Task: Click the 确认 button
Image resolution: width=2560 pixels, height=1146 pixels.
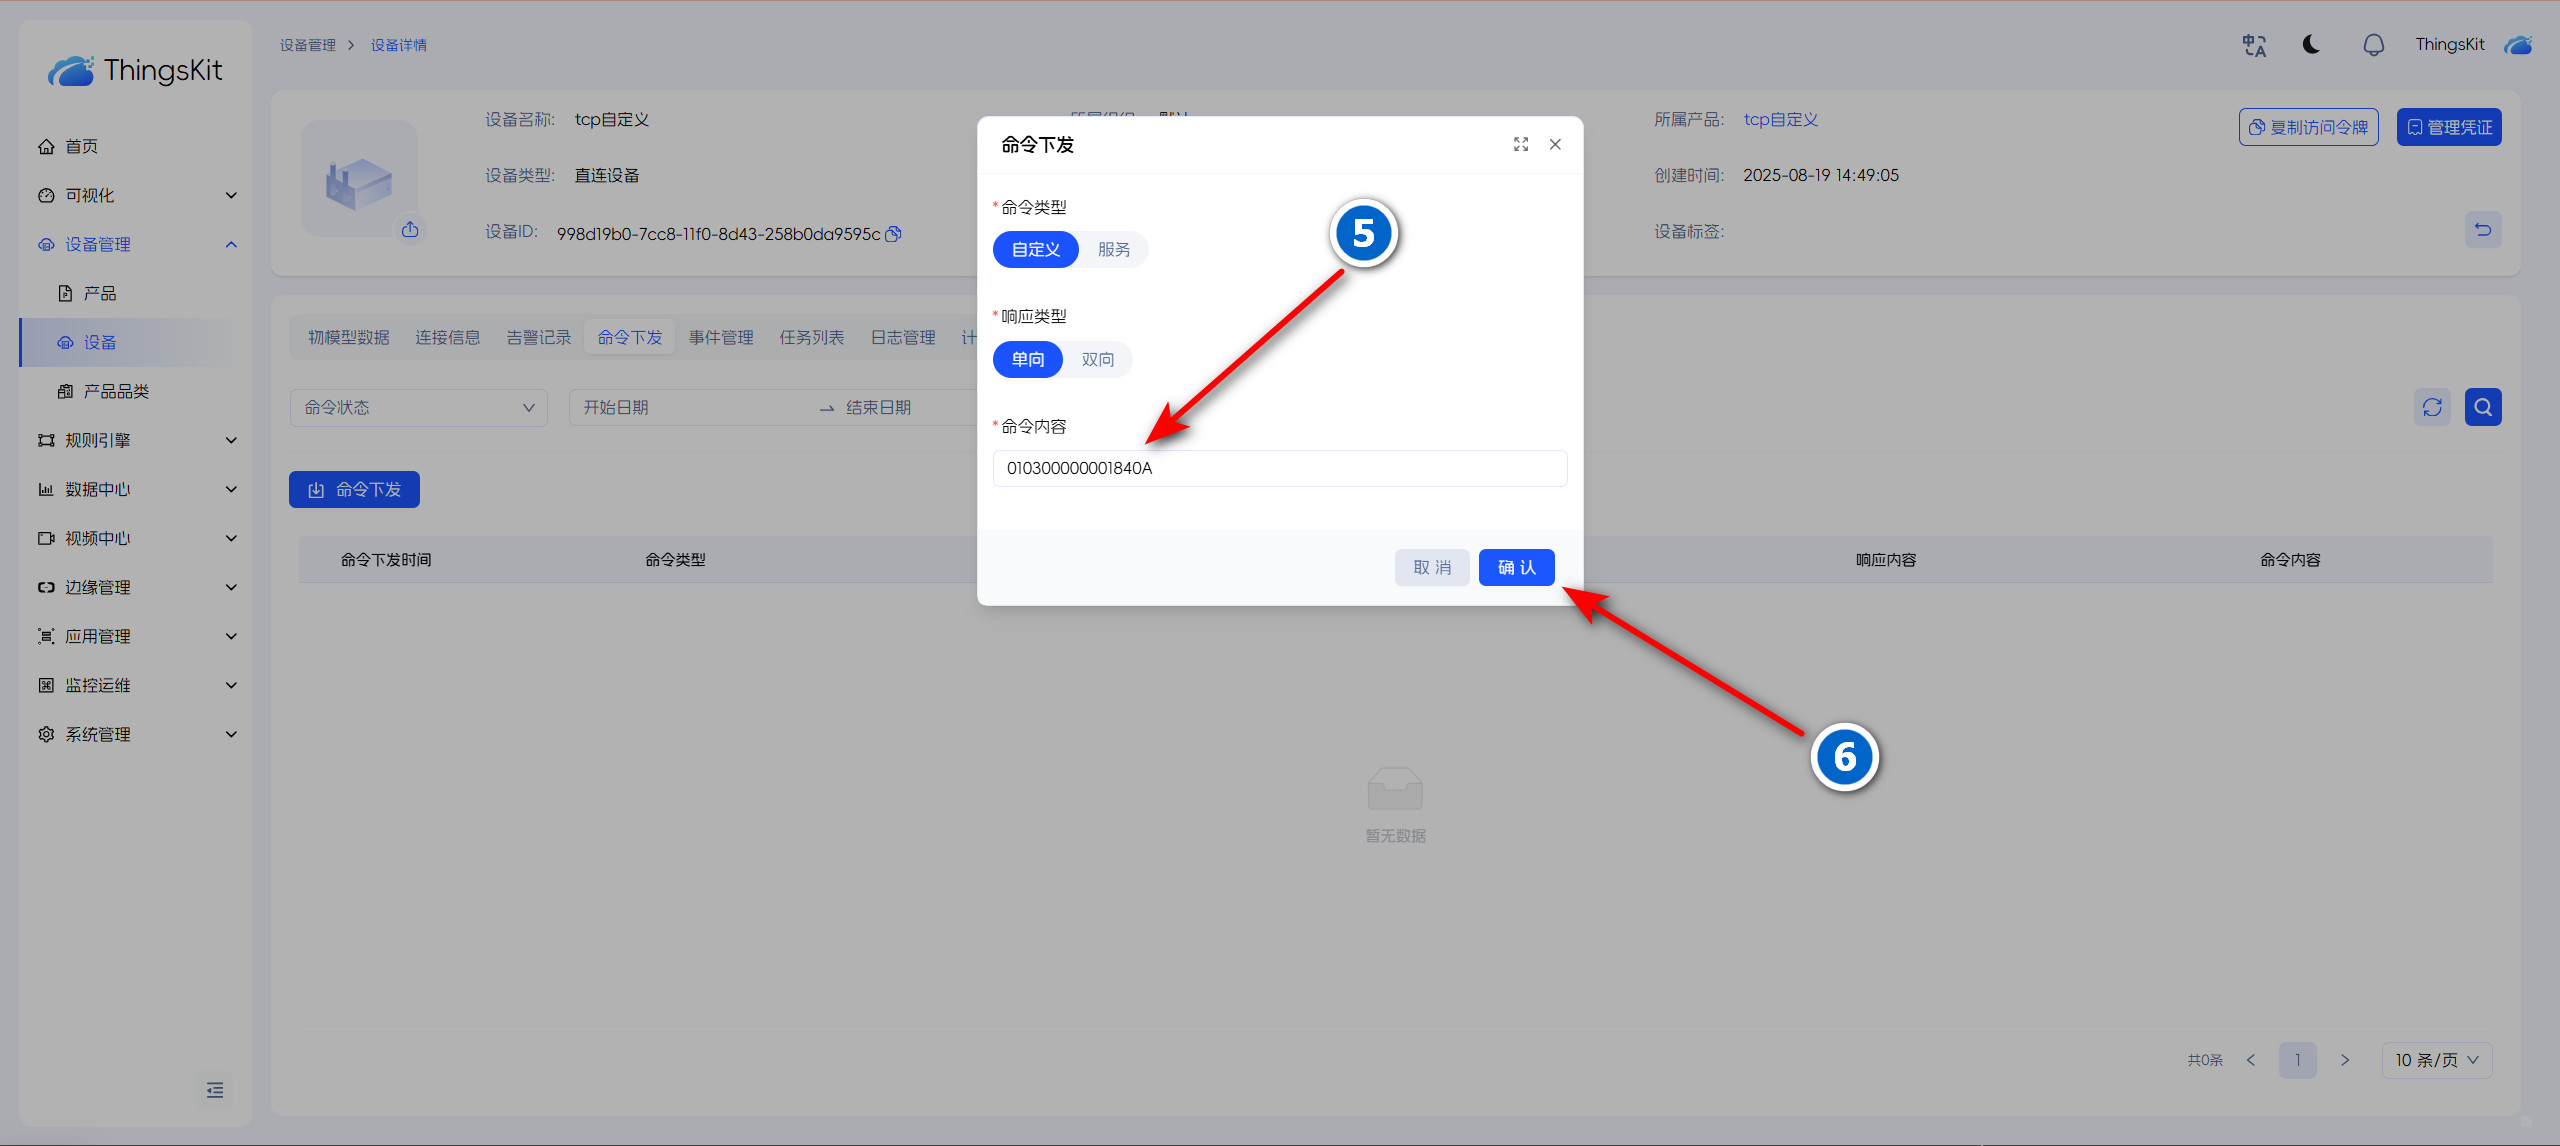Action: point(1516,568)
